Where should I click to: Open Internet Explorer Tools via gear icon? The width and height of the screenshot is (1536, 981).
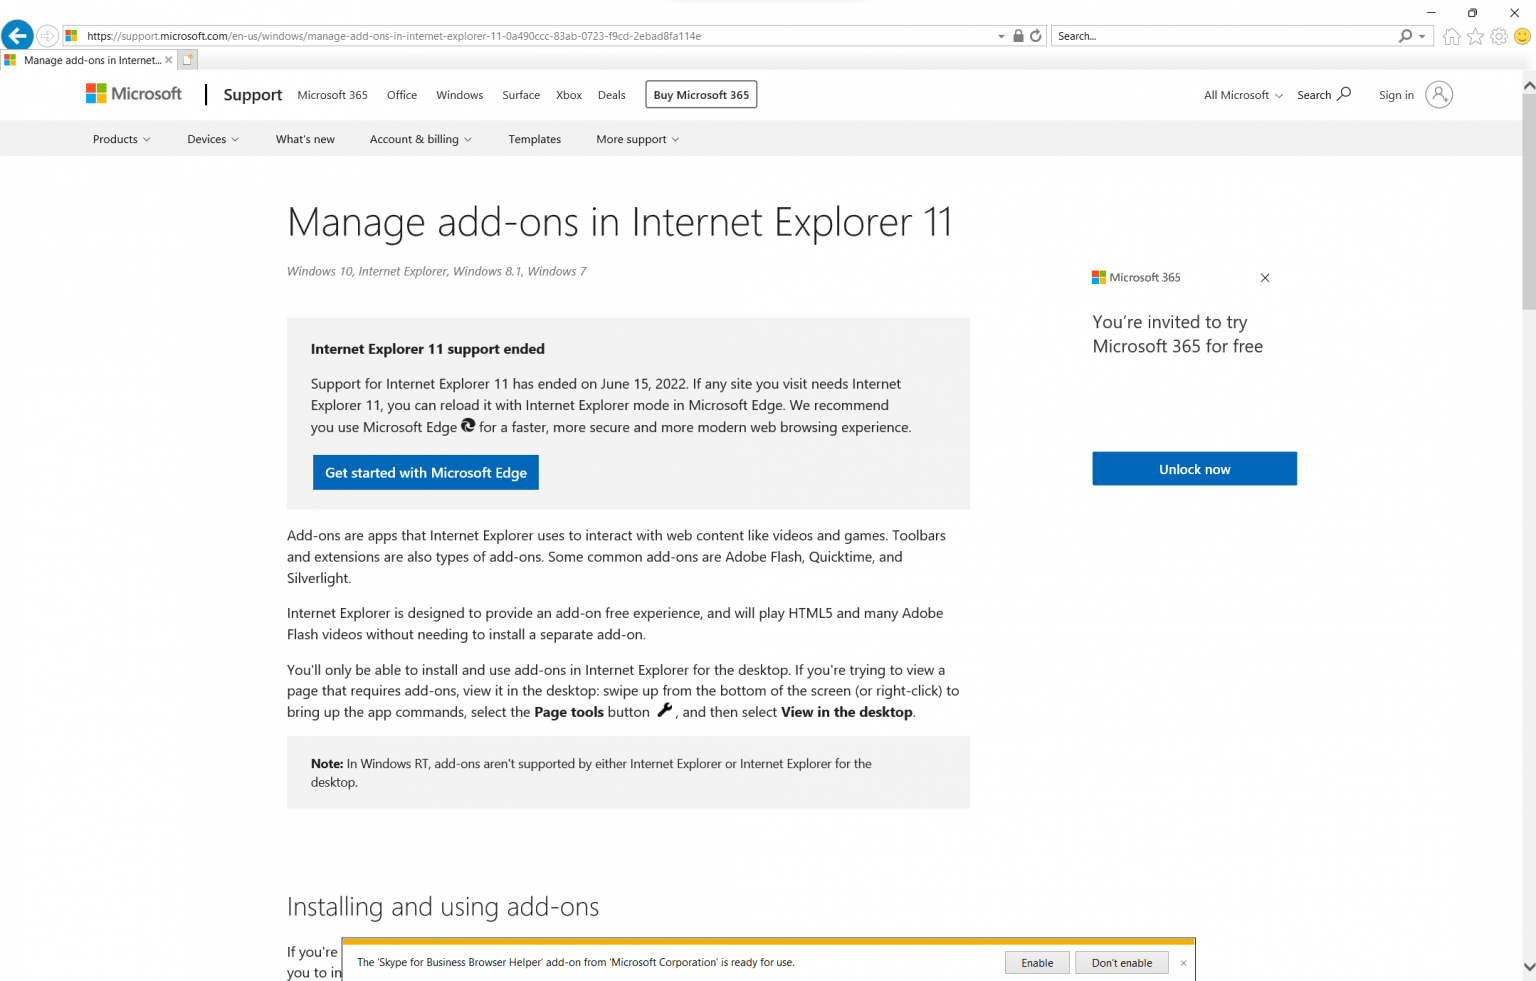click(x=1498, y=35)
